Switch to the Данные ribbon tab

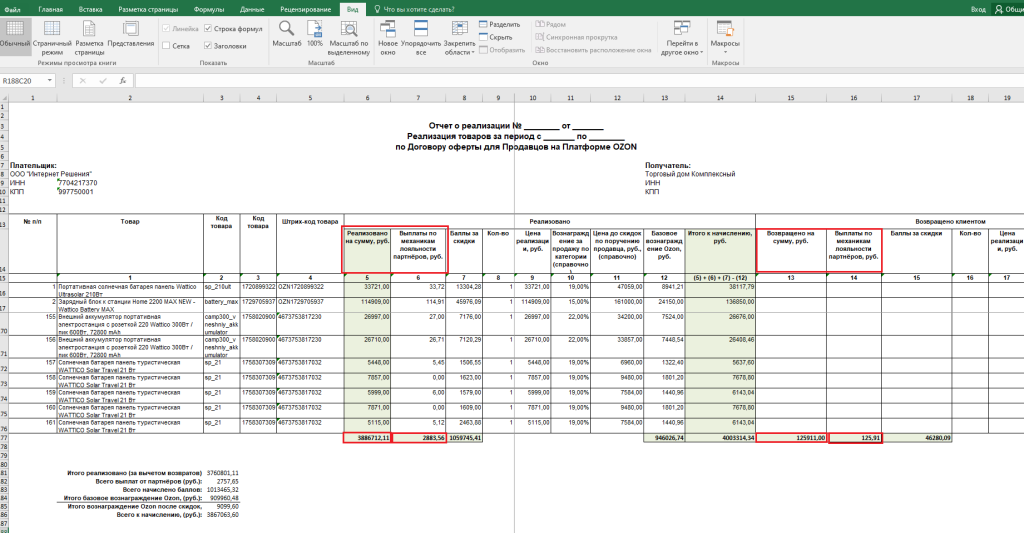click(252, 10)
